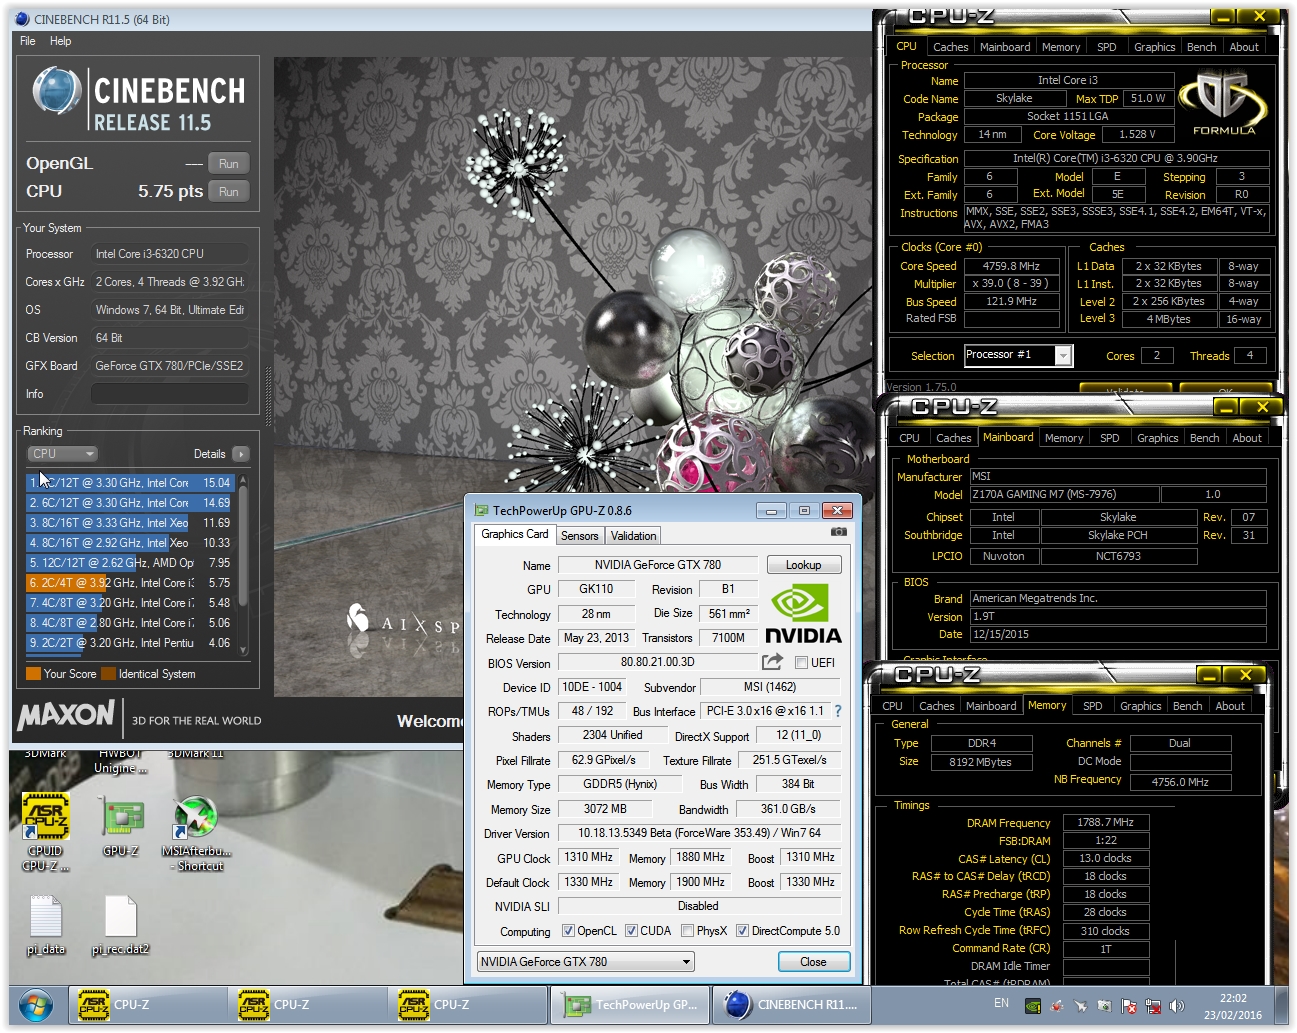Select ranking row 6 with score 5.75

[x=129, y=583]
